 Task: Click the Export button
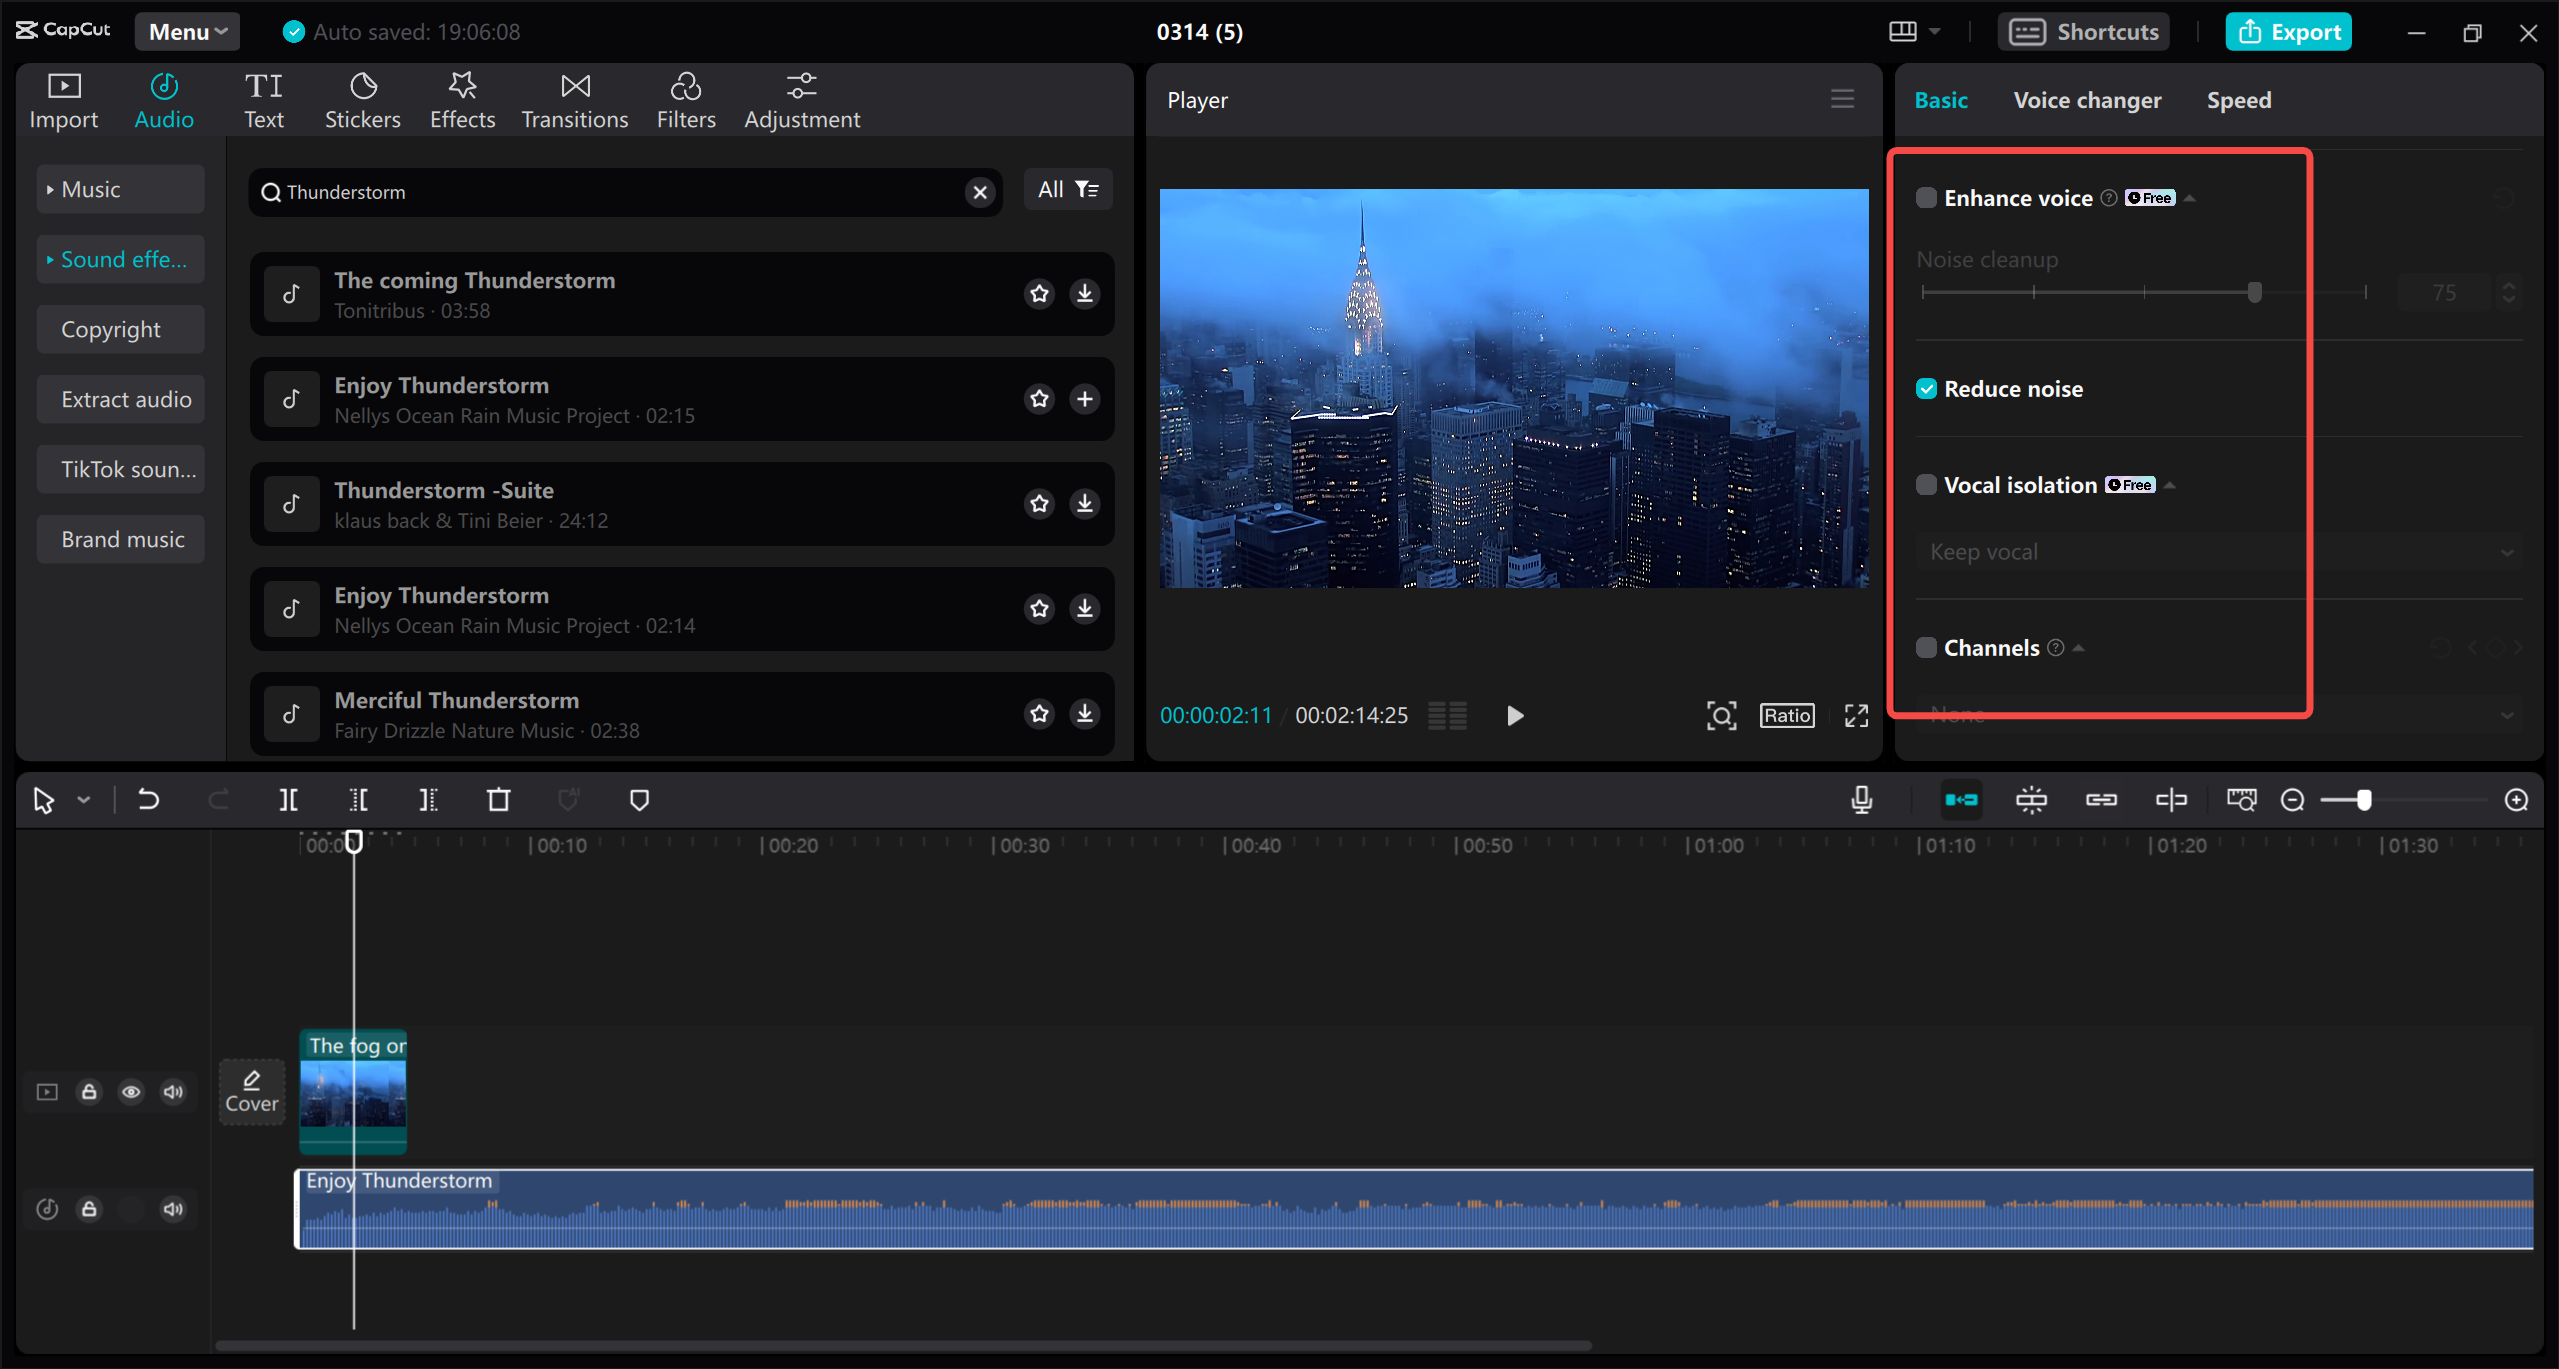click(x=2288, y=31)
